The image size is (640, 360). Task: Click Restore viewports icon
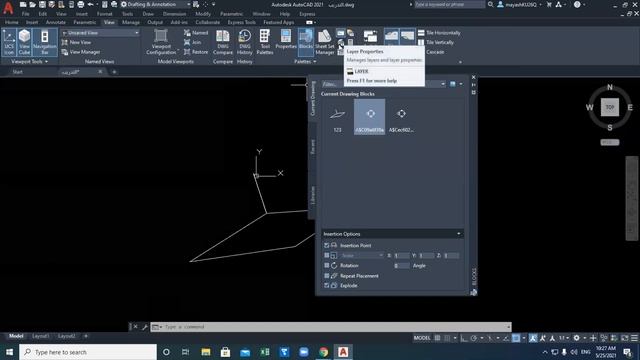[x=187, y=52]
